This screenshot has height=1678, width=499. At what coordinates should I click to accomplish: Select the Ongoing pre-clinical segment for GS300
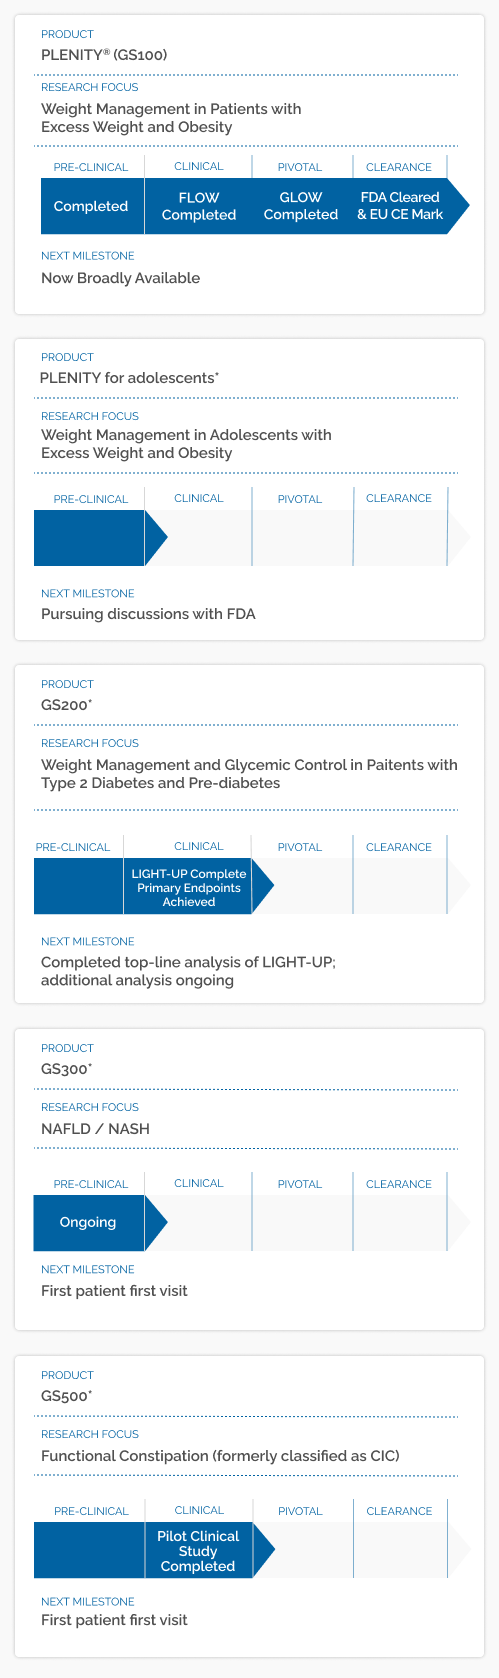pos(89,1222)
